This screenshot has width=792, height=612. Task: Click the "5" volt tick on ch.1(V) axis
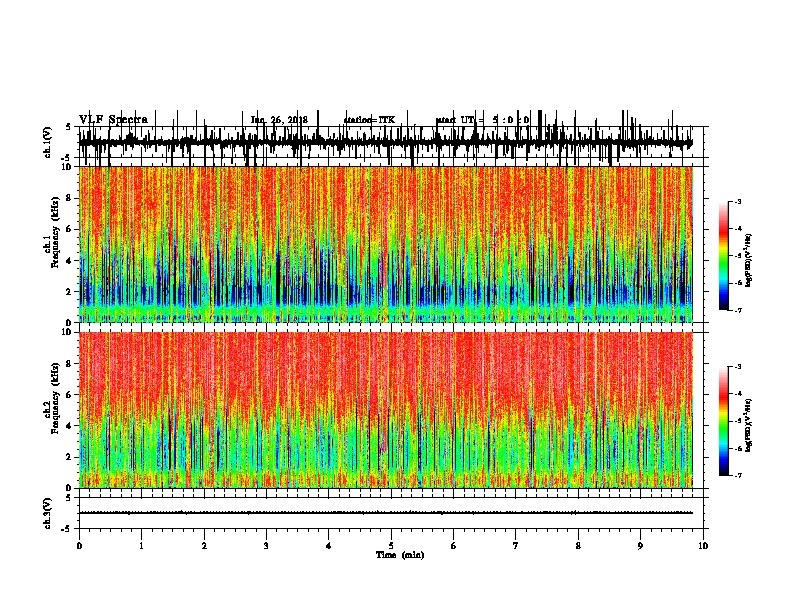[69, 127]
